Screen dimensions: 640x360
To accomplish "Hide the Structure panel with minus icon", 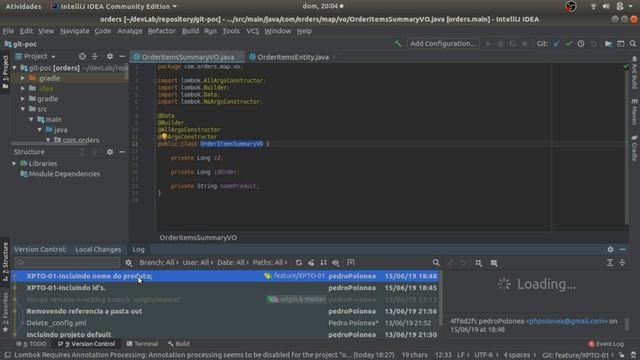I will [x=122, y=152].
